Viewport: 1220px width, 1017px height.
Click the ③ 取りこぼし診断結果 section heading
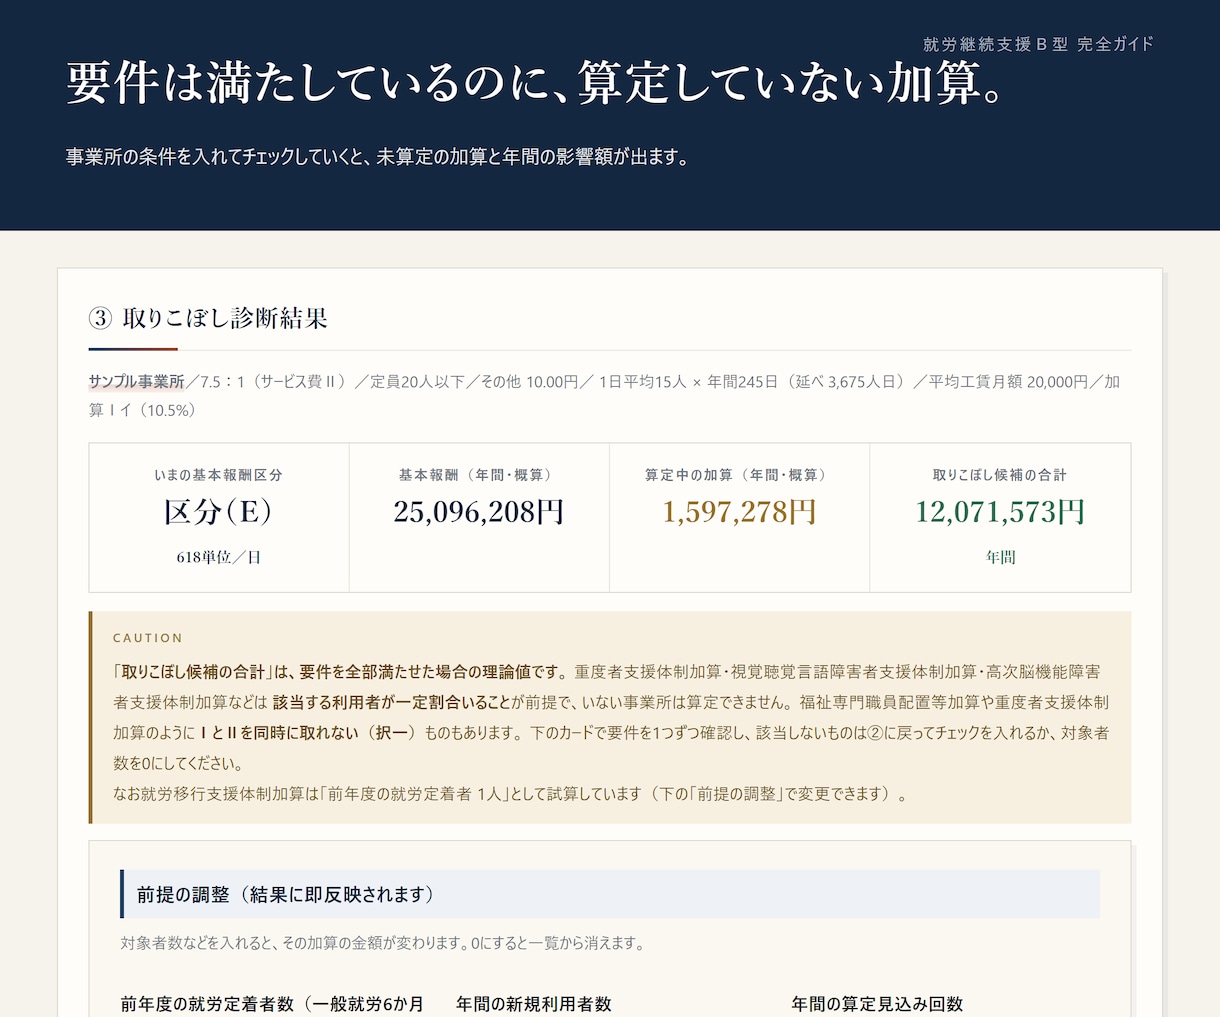tap(208, 318)
